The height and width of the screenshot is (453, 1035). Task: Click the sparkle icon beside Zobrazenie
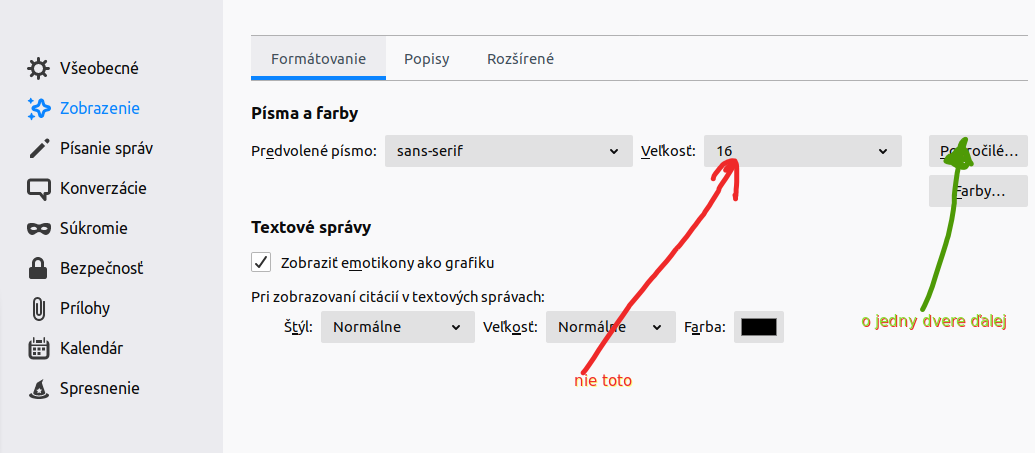click(x=39, y=109)
